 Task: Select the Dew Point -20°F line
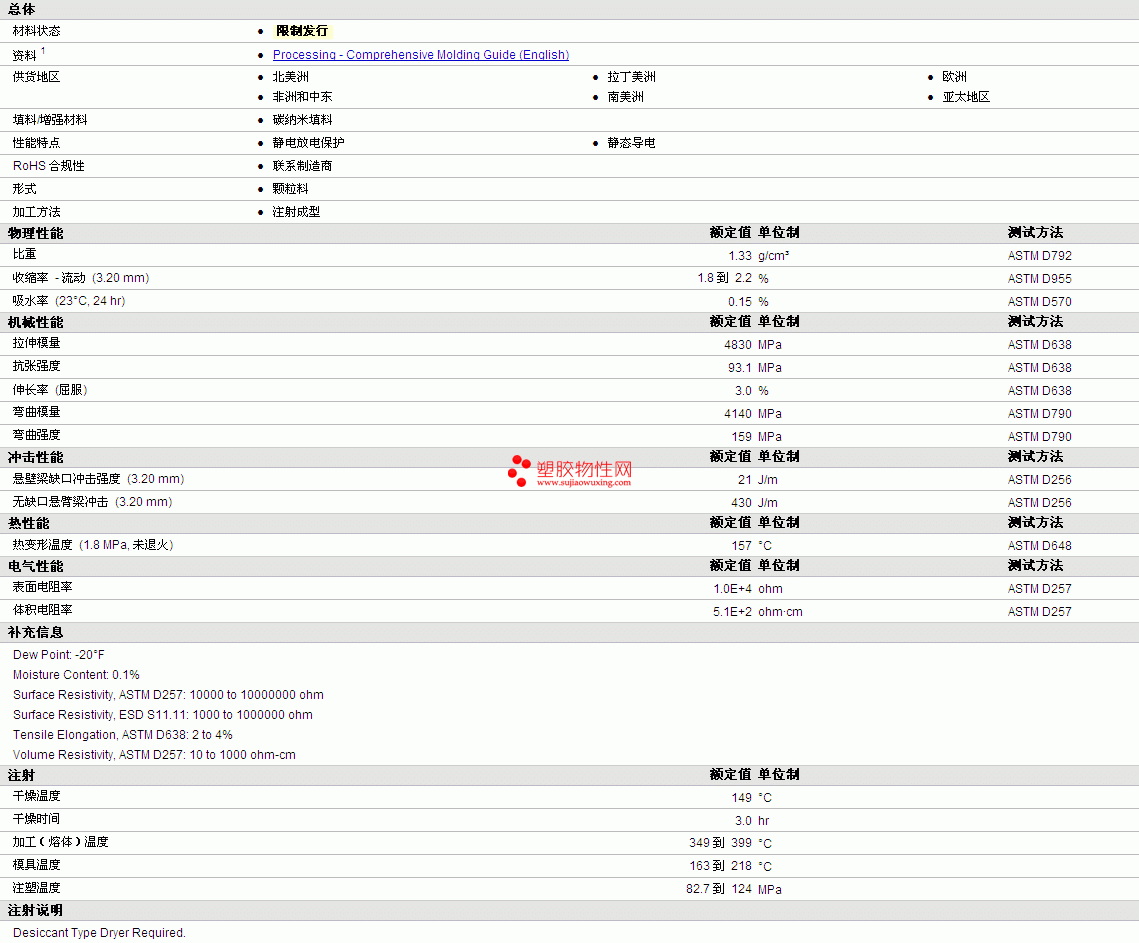click(59, 655)
